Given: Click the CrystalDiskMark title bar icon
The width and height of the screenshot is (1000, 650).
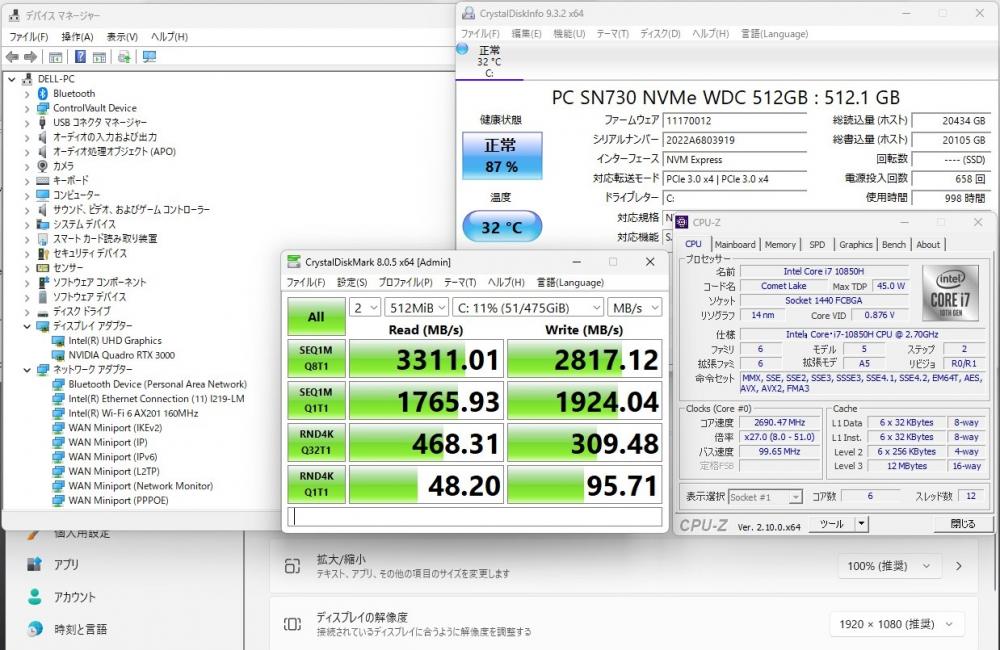Looking at the screenshot, I should [294, 262].
